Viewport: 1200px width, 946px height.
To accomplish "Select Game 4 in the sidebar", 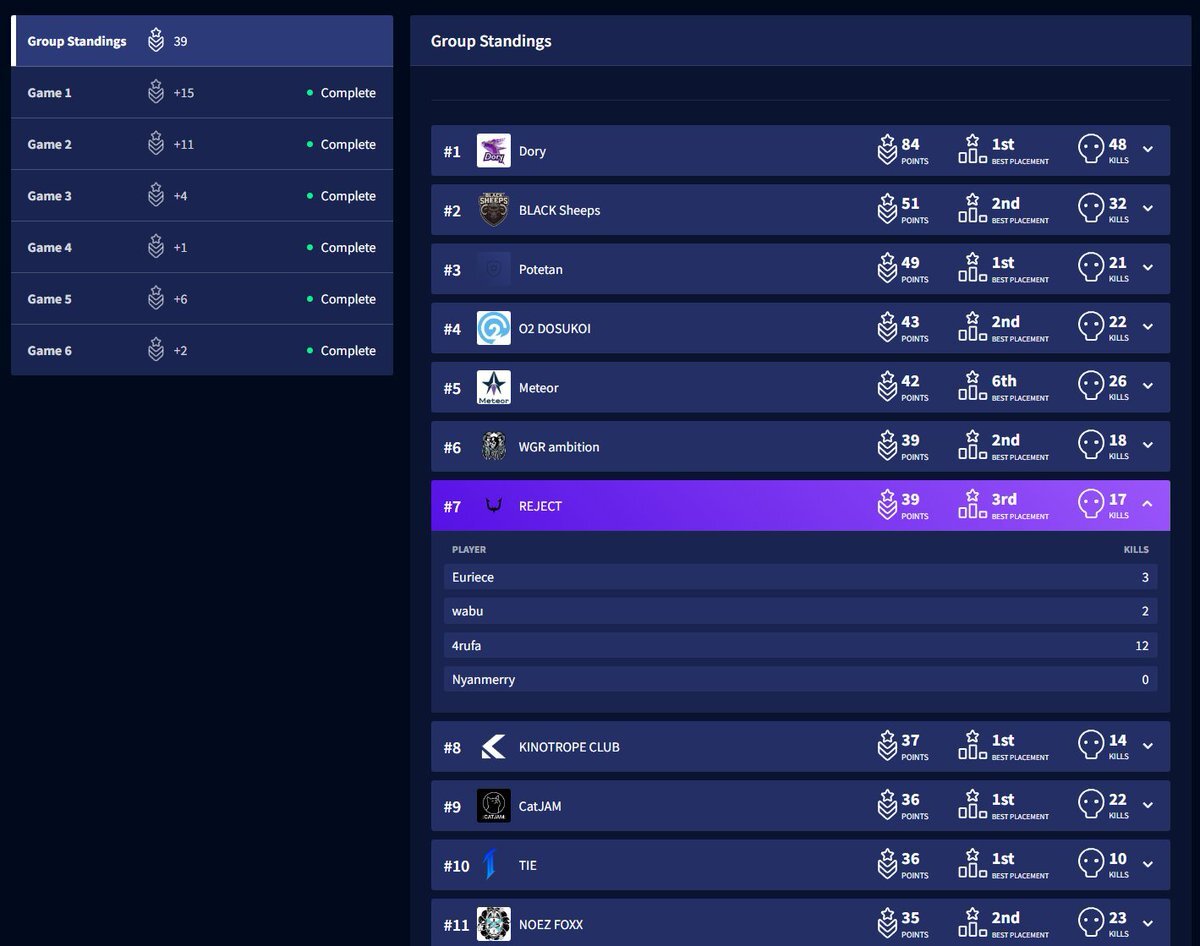I will tap(202, 247).
